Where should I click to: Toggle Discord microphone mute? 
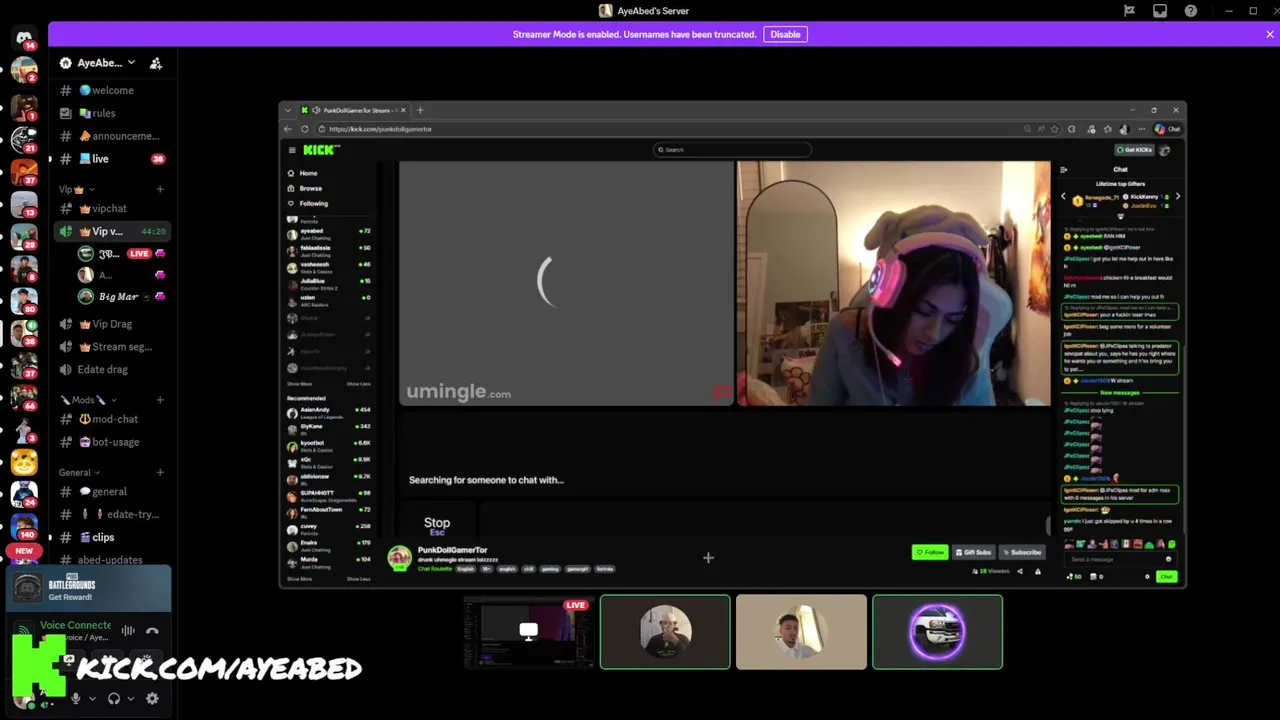[x=75, y=699]
